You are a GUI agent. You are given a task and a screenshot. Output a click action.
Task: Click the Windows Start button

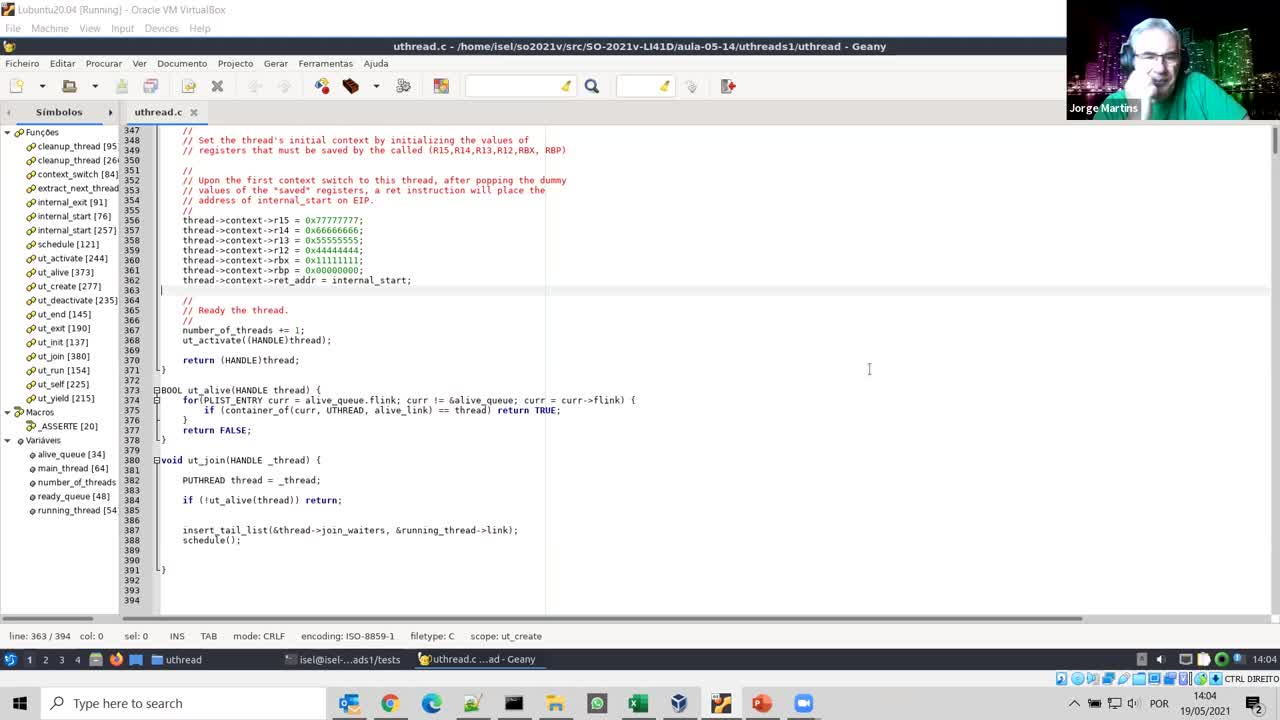19,703
